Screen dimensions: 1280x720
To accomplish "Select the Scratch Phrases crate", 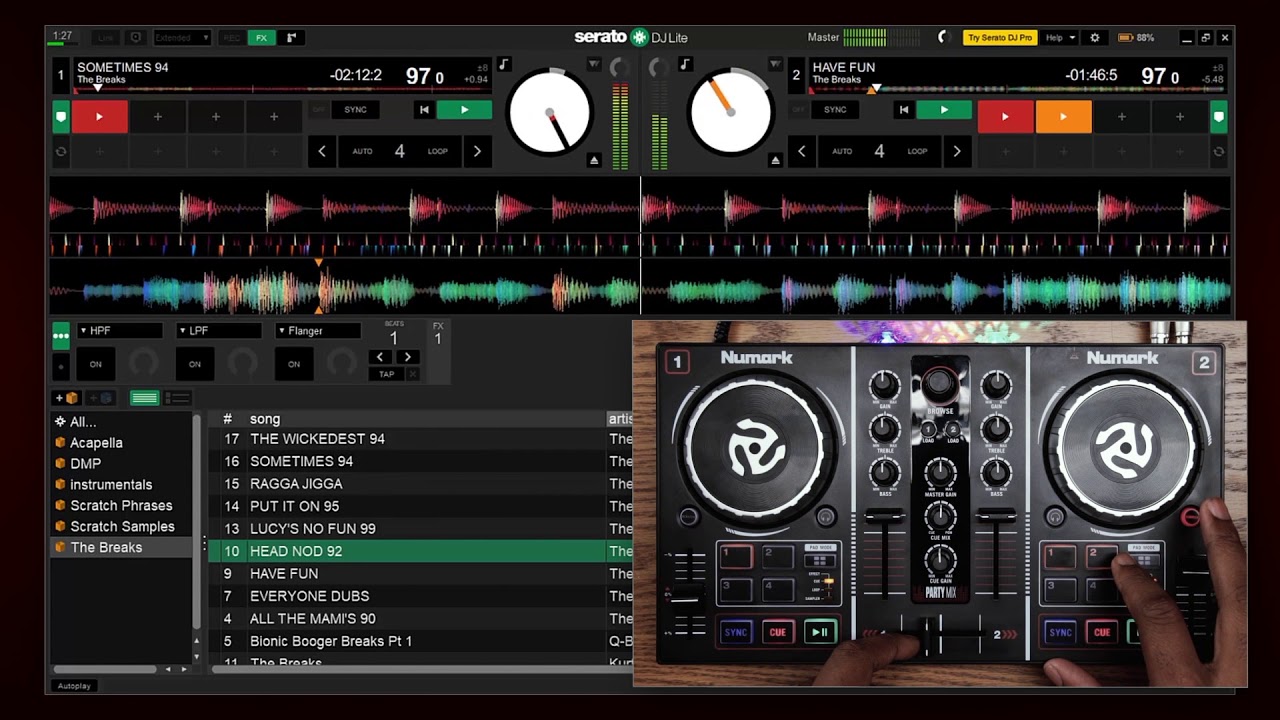I will click(122, 506).
